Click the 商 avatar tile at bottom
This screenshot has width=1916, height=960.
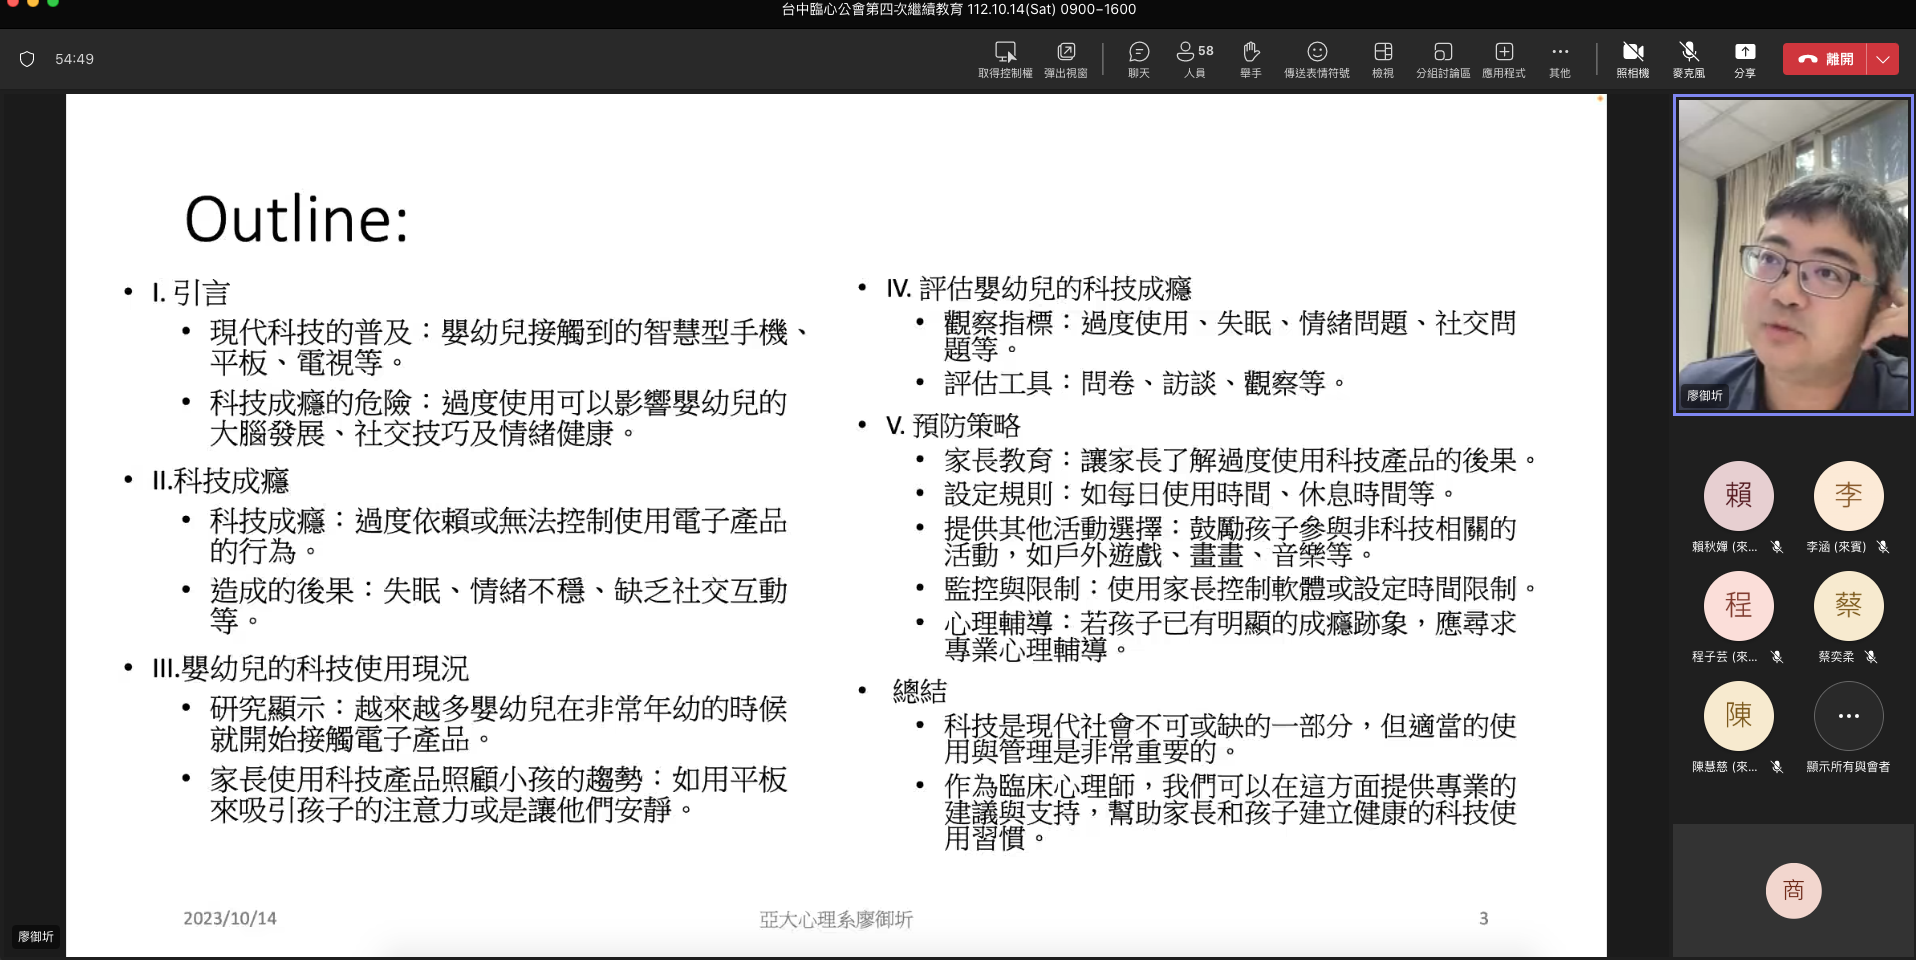(x=1793, y=890)
